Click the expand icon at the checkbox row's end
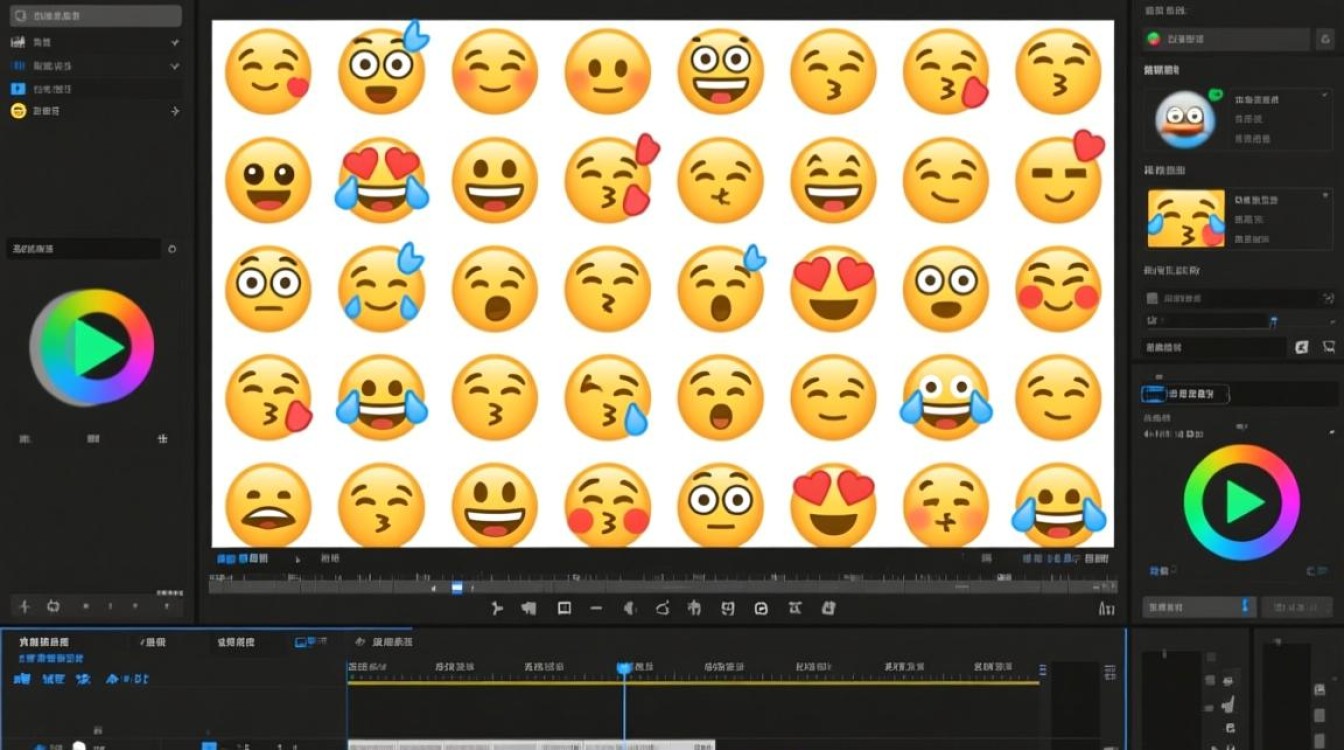This screenshot has height=750, width=1344. 1328,298
